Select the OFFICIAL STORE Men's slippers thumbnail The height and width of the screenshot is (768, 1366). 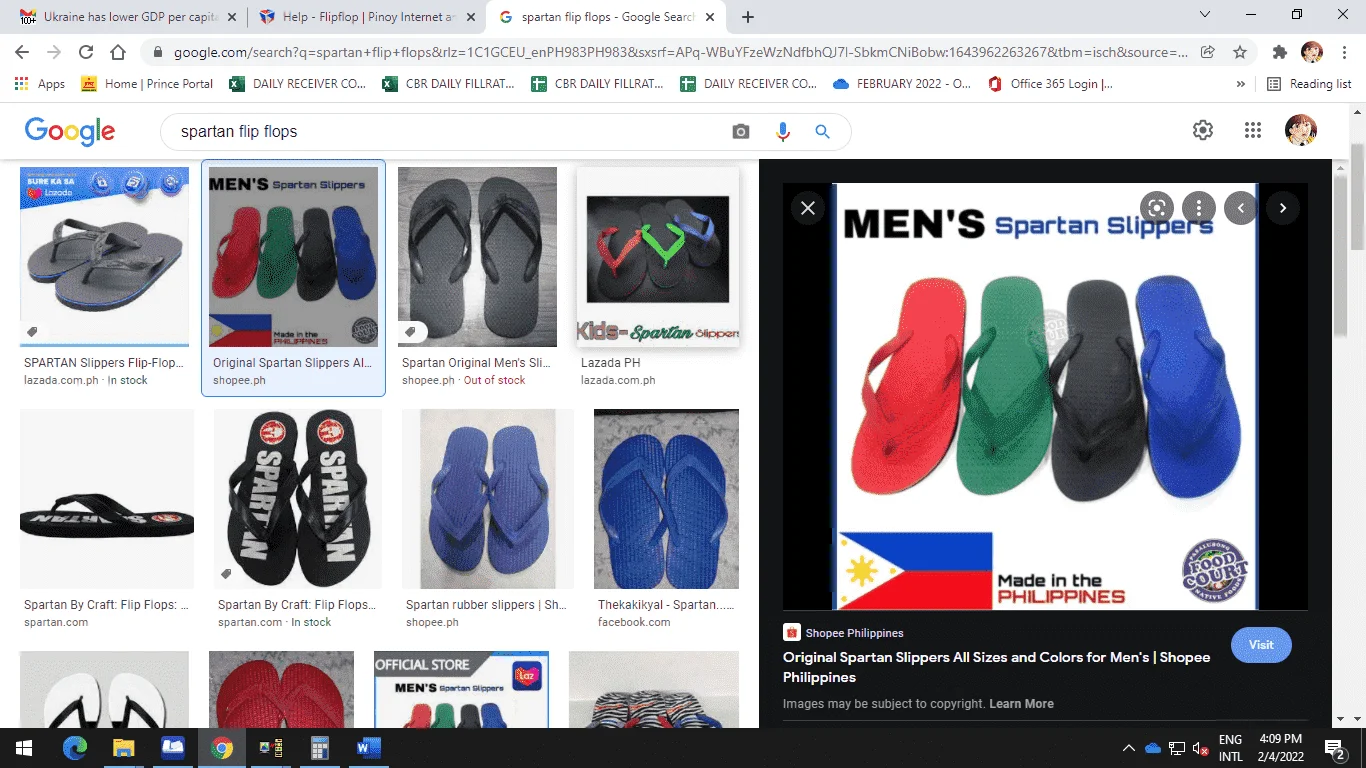[x=463, y=690]
